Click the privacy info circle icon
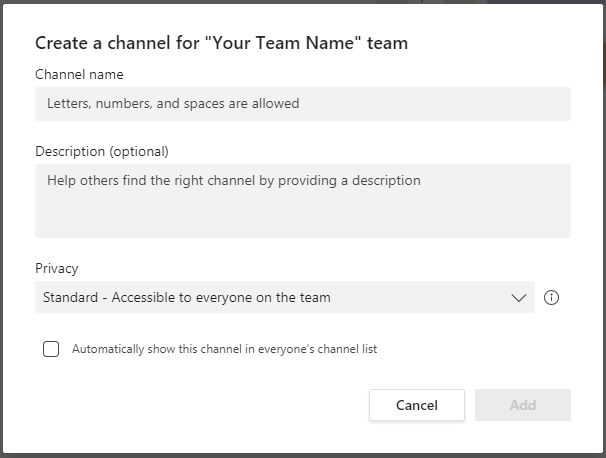This screenshot has height=458, width=606. [551, 297]
